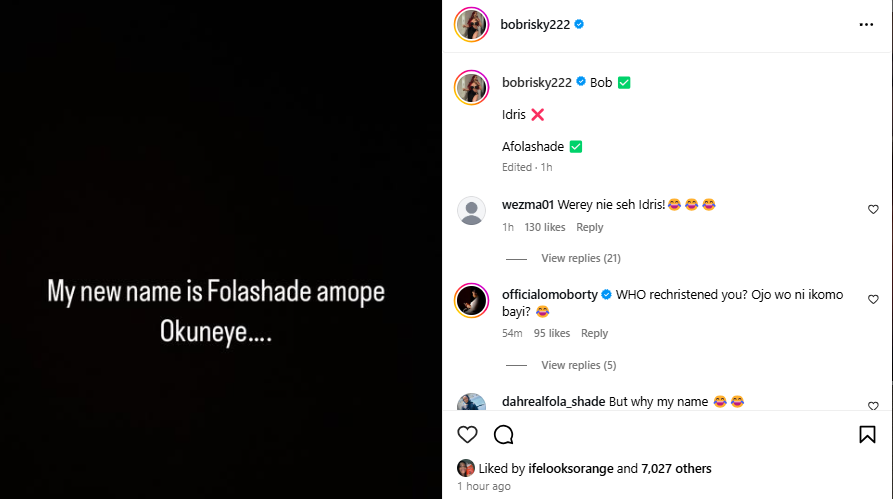Reply to wezma01's comment

pyautogui.click(x=590, y=228)
